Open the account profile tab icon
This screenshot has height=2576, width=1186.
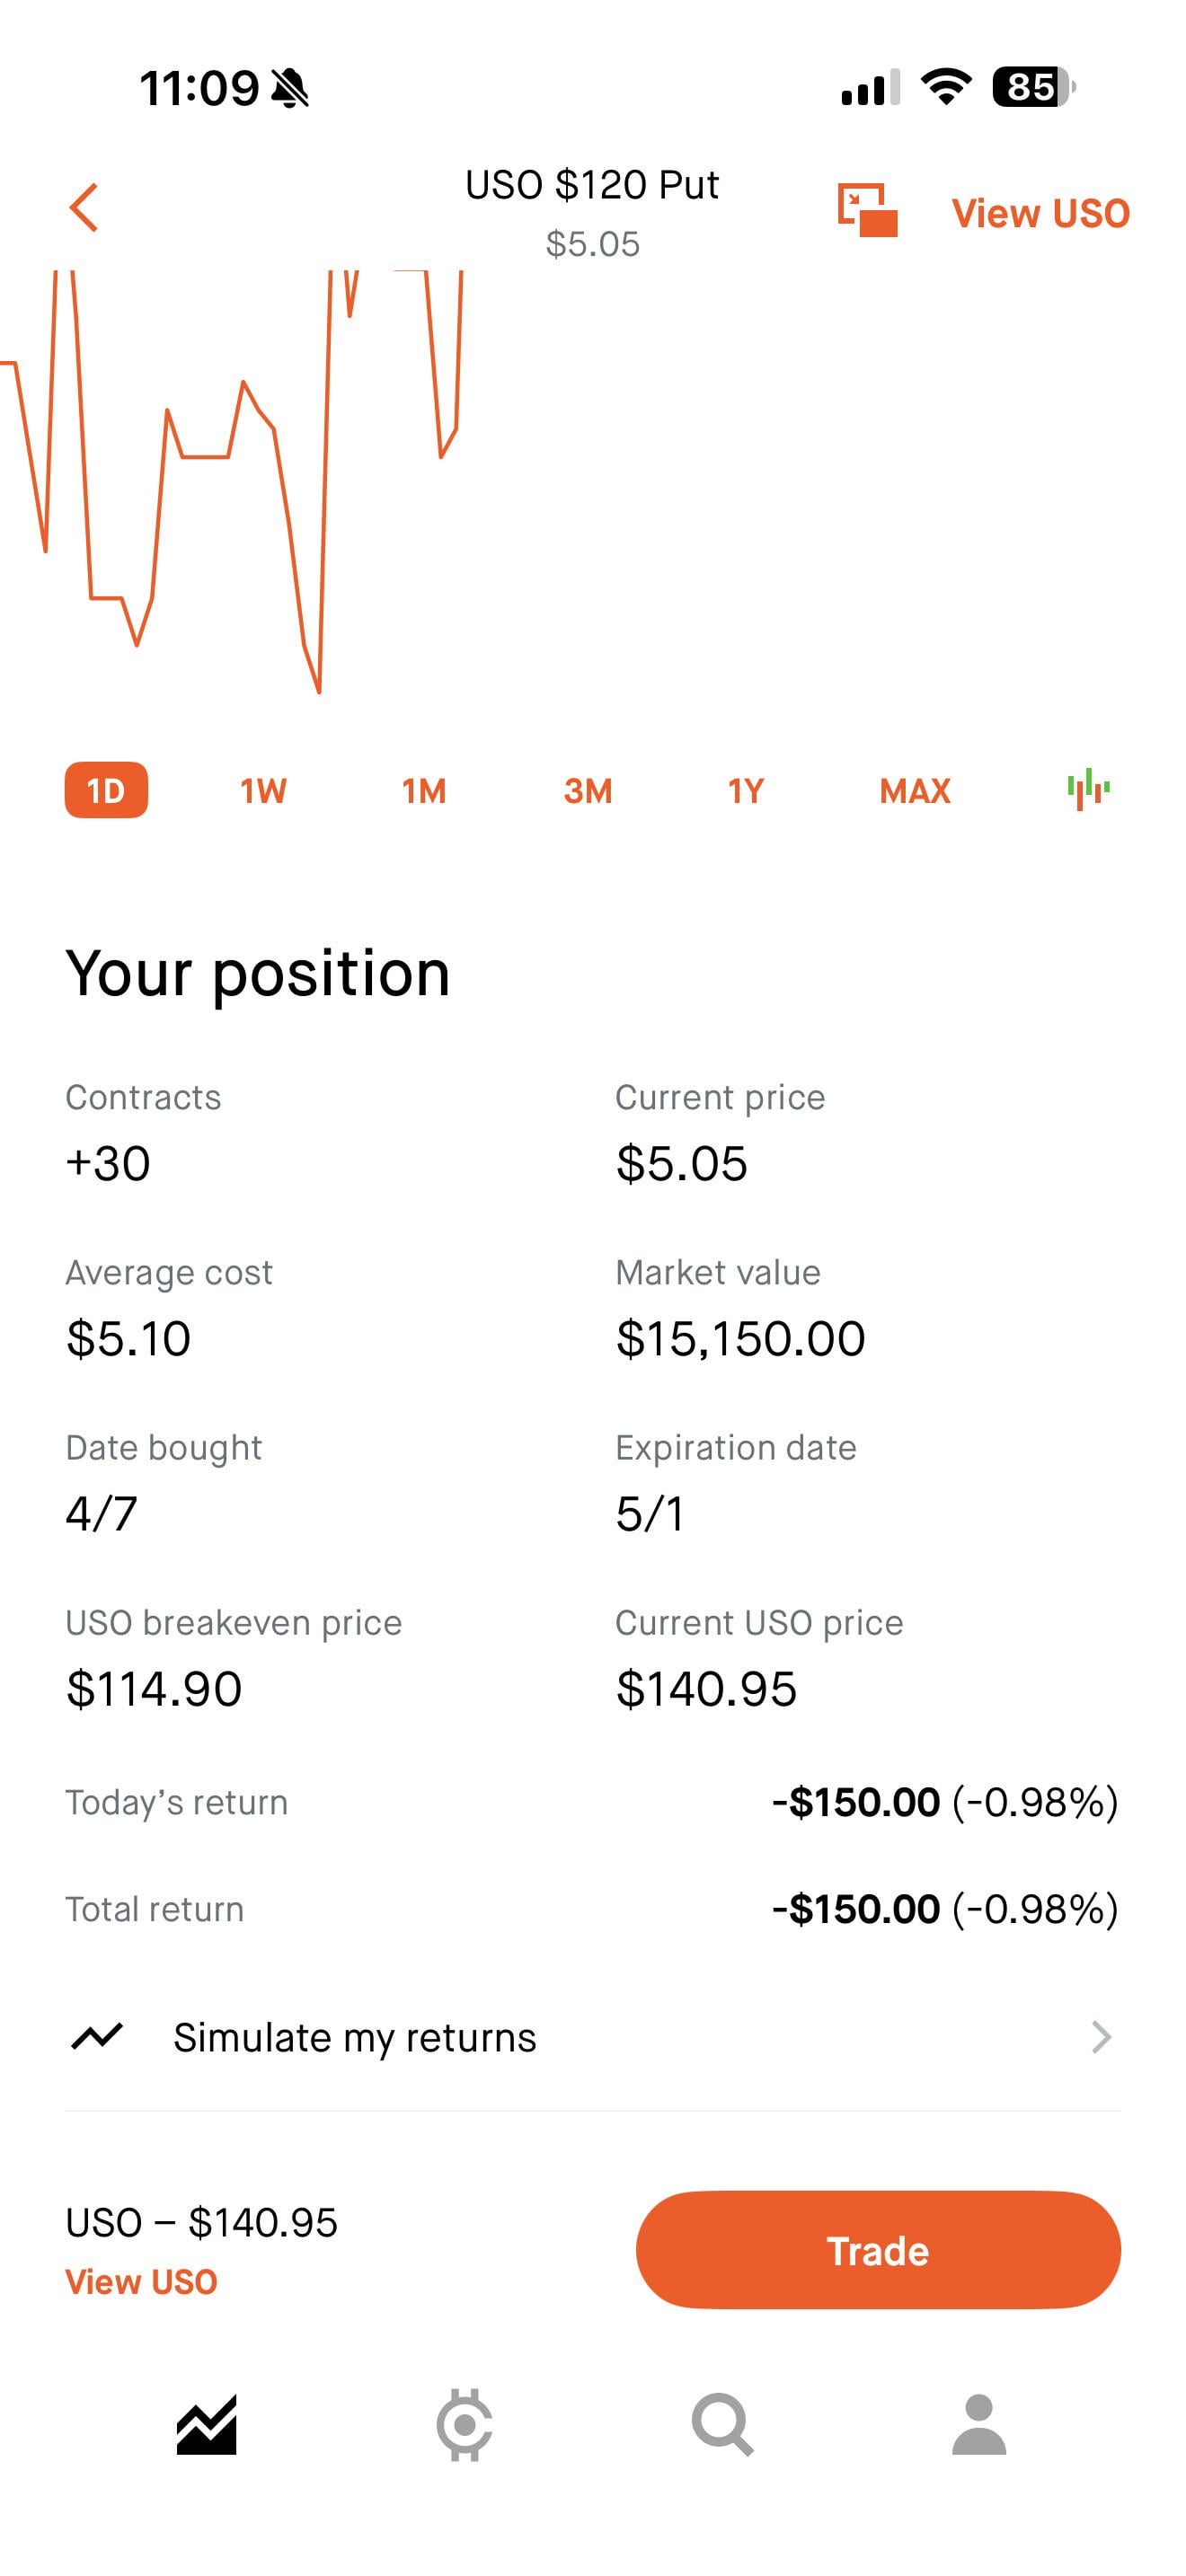coord(978,2424)
